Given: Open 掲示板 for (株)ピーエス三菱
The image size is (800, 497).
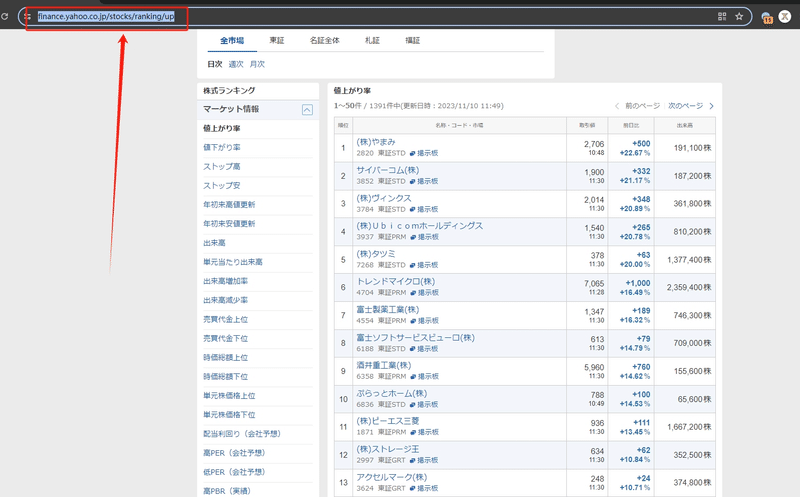Looking at the screenshot, I should (x=424, y=432).
